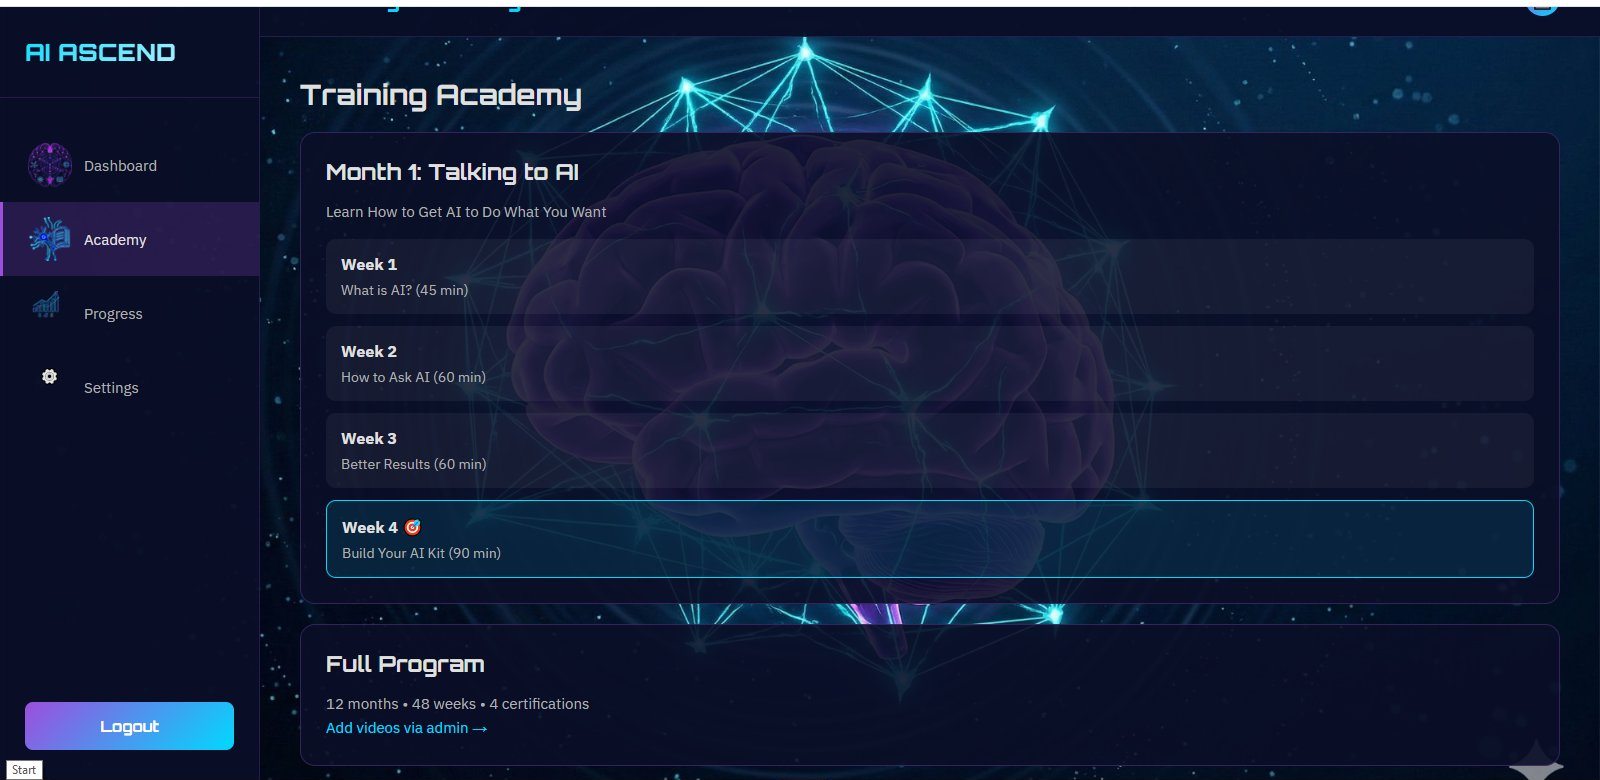Click the target emoji next to Week 4
Screen dimensions: 1600x780
(412, 527)
